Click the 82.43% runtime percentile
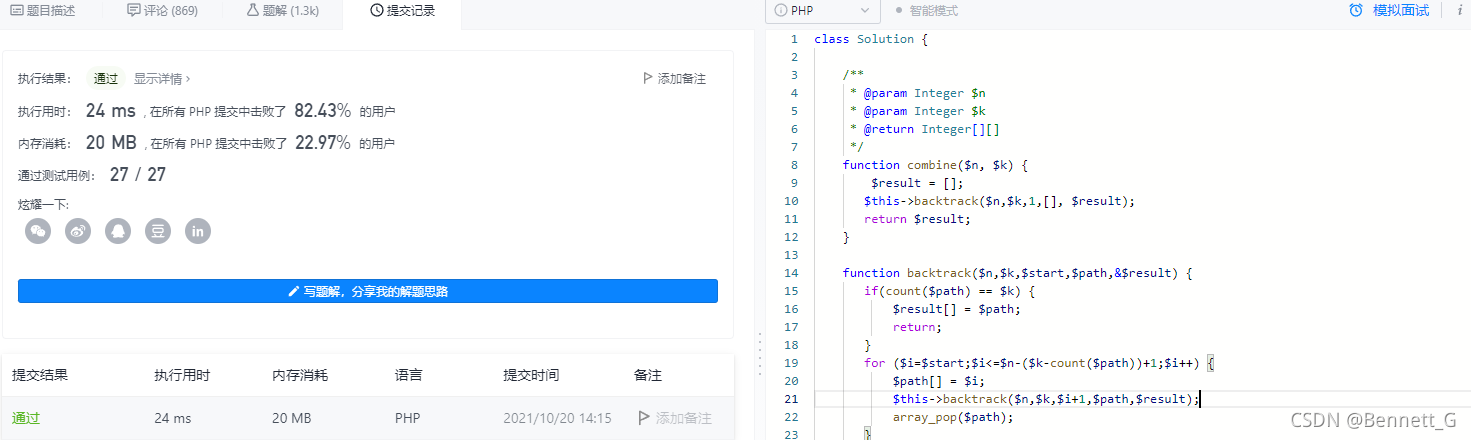 tap(322, 111)
